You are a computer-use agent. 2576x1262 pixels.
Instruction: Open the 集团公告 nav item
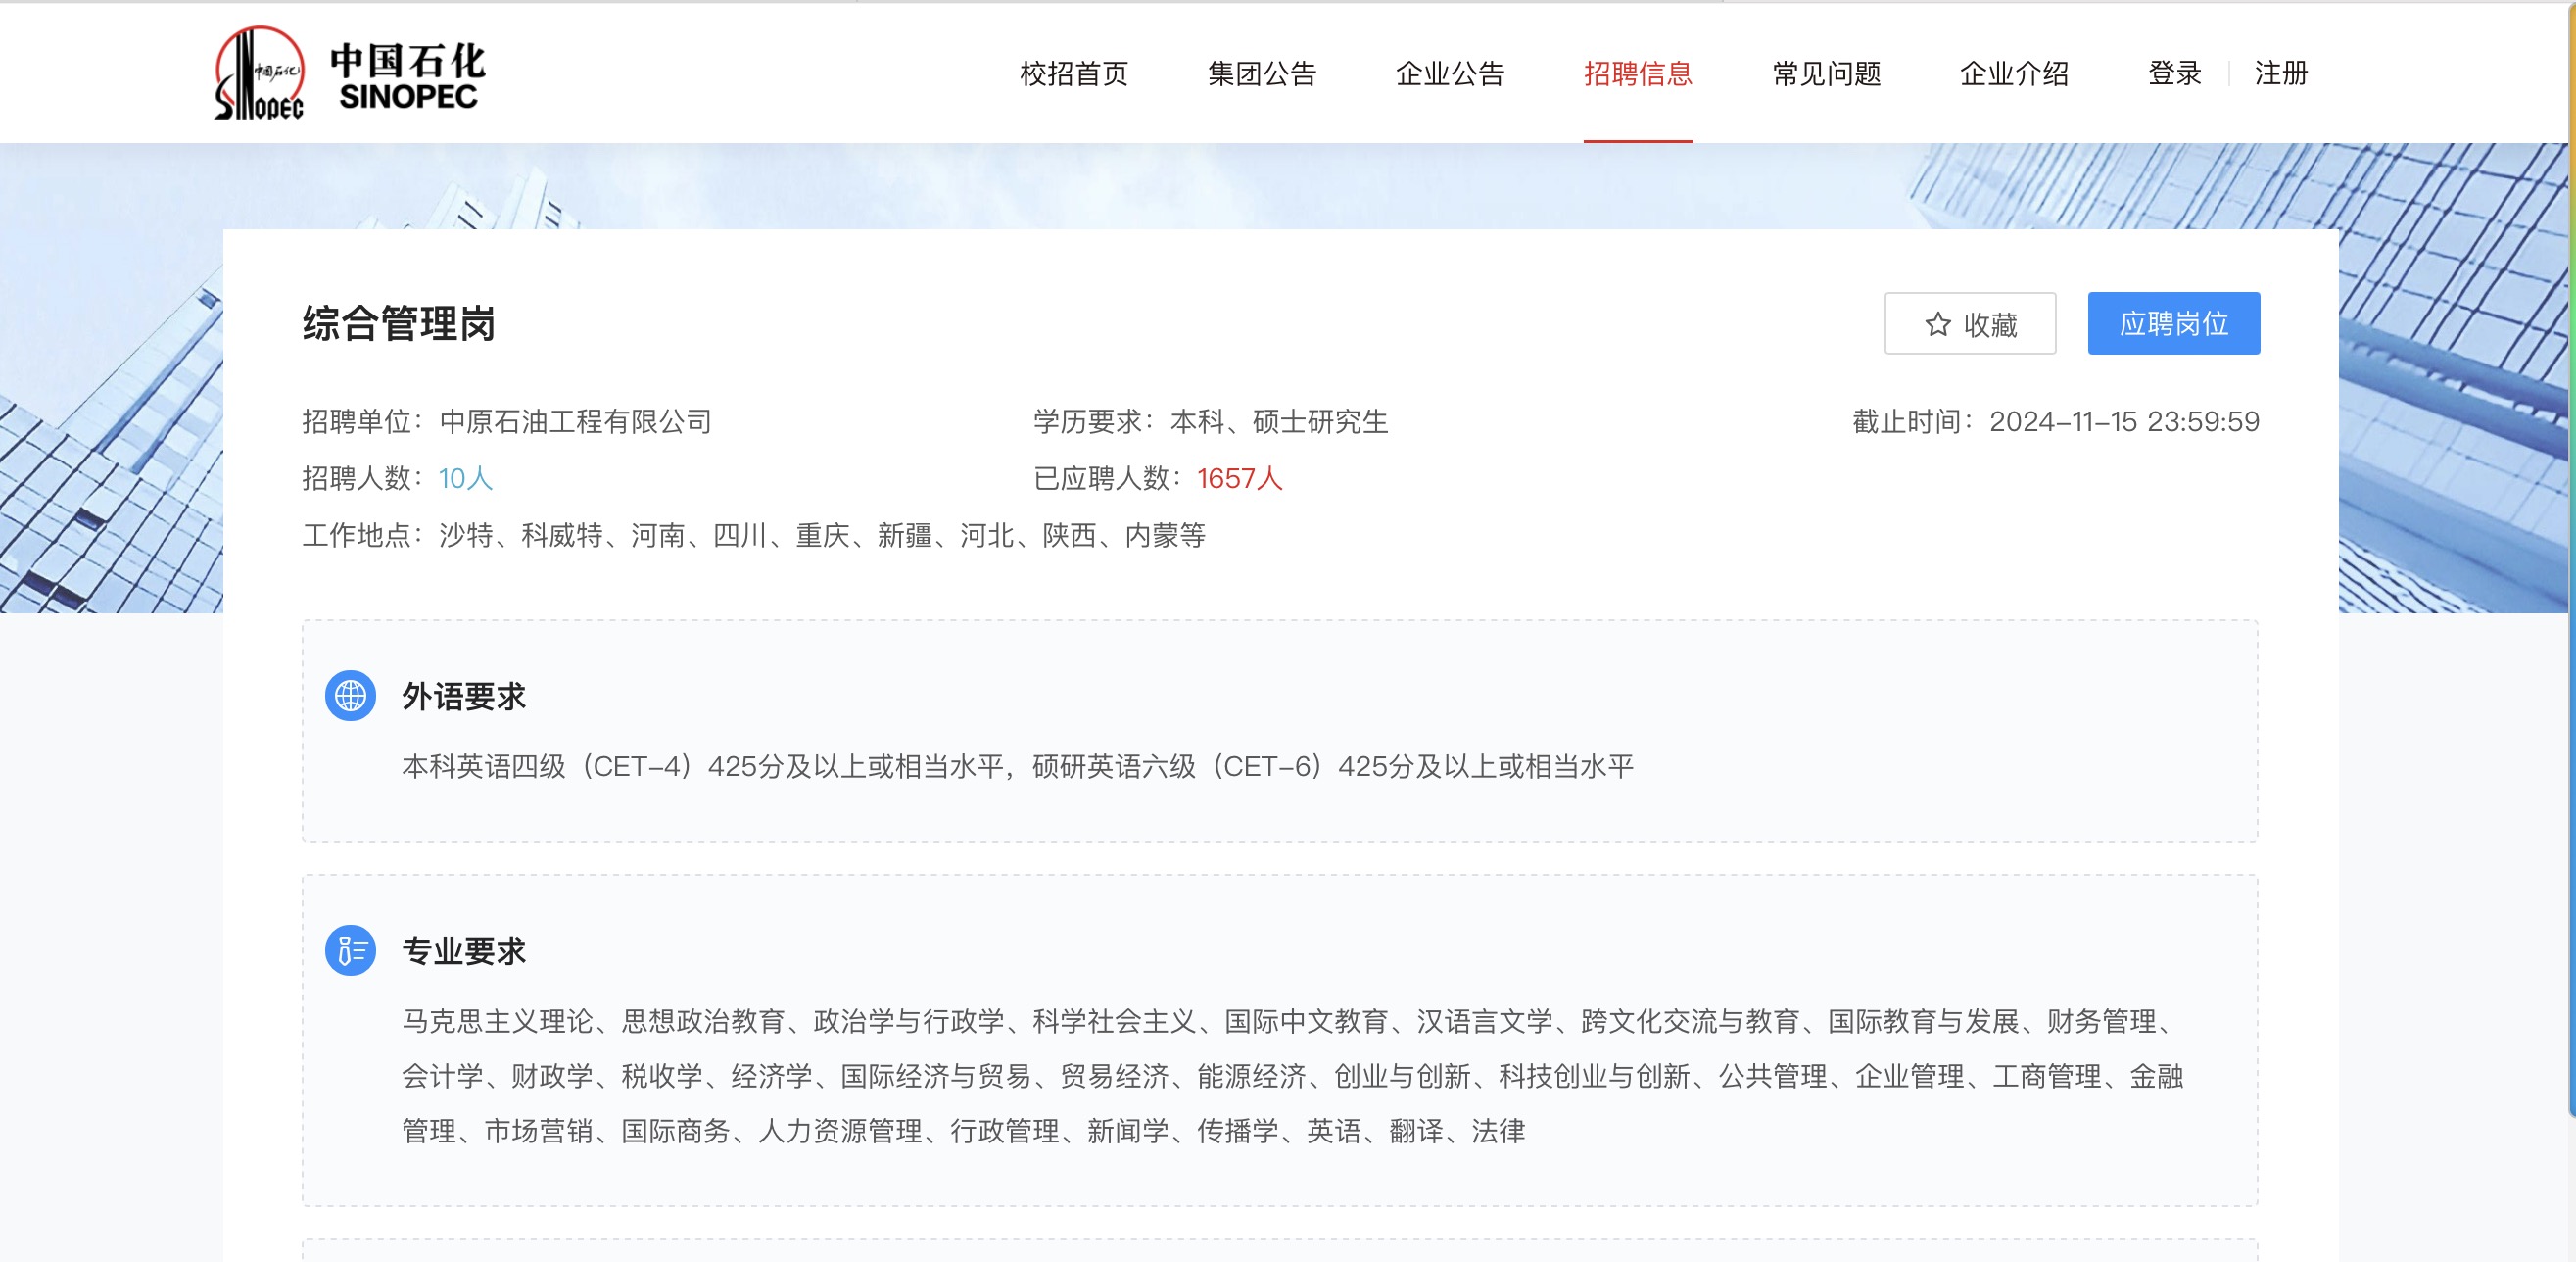[x=1261, y=73]
